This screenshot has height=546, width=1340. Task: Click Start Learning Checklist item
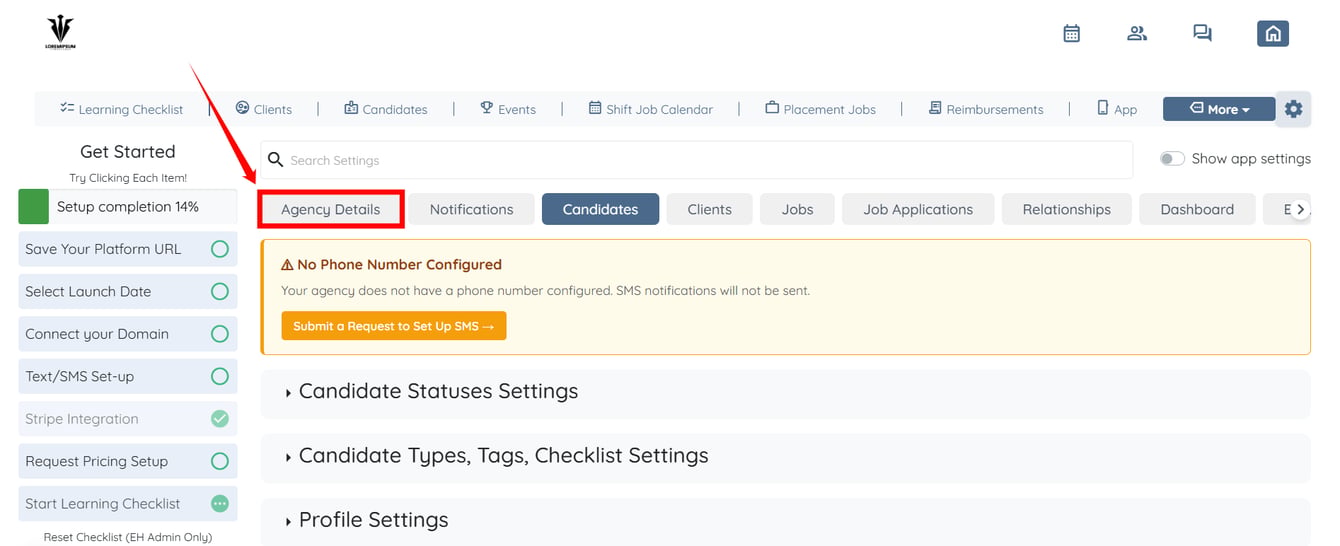coord(128,504)
